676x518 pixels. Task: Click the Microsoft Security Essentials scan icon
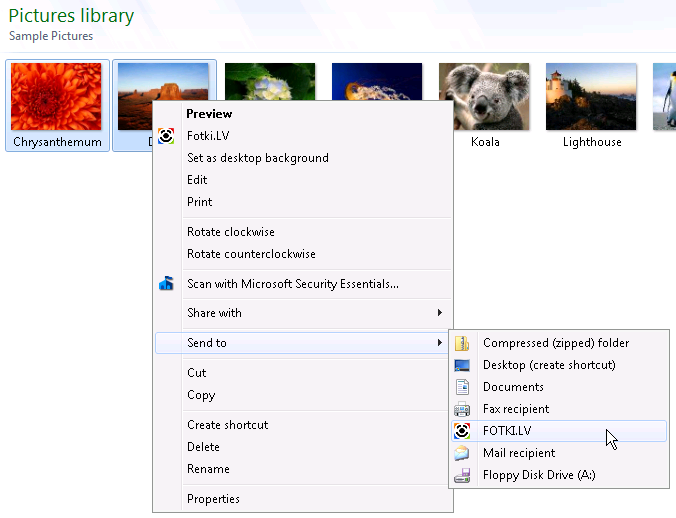[x=166, y=284]
